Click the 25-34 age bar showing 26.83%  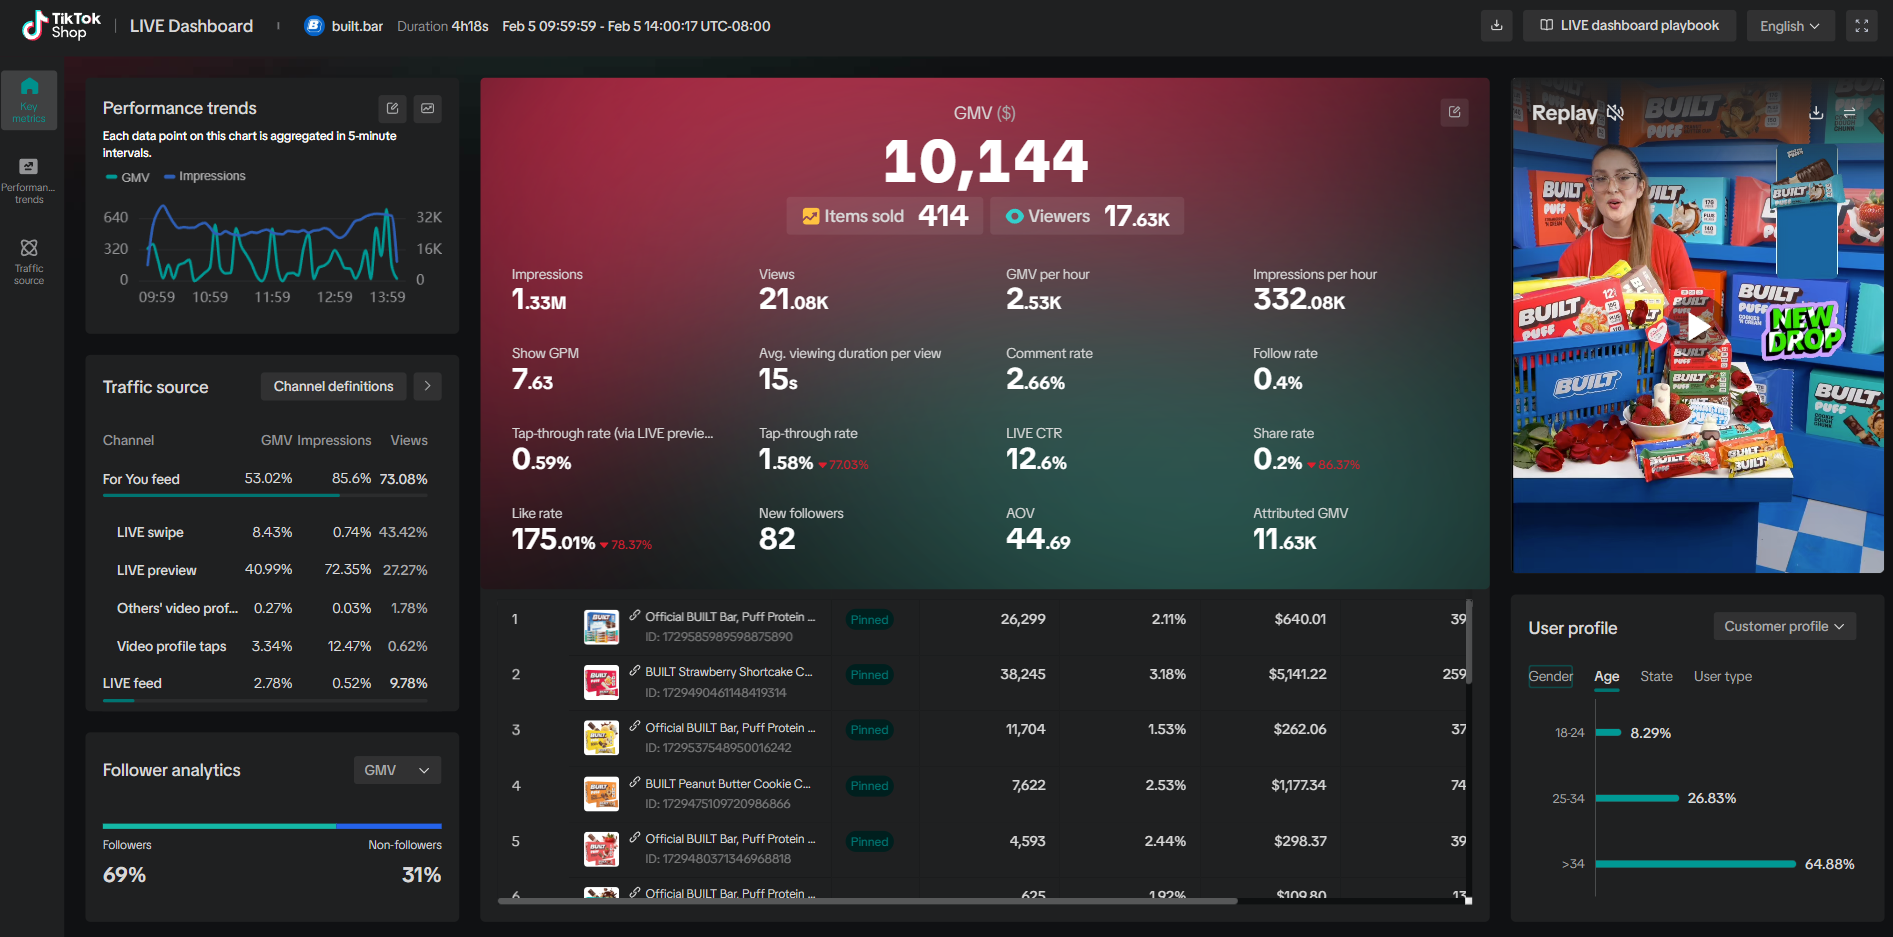1637,798
